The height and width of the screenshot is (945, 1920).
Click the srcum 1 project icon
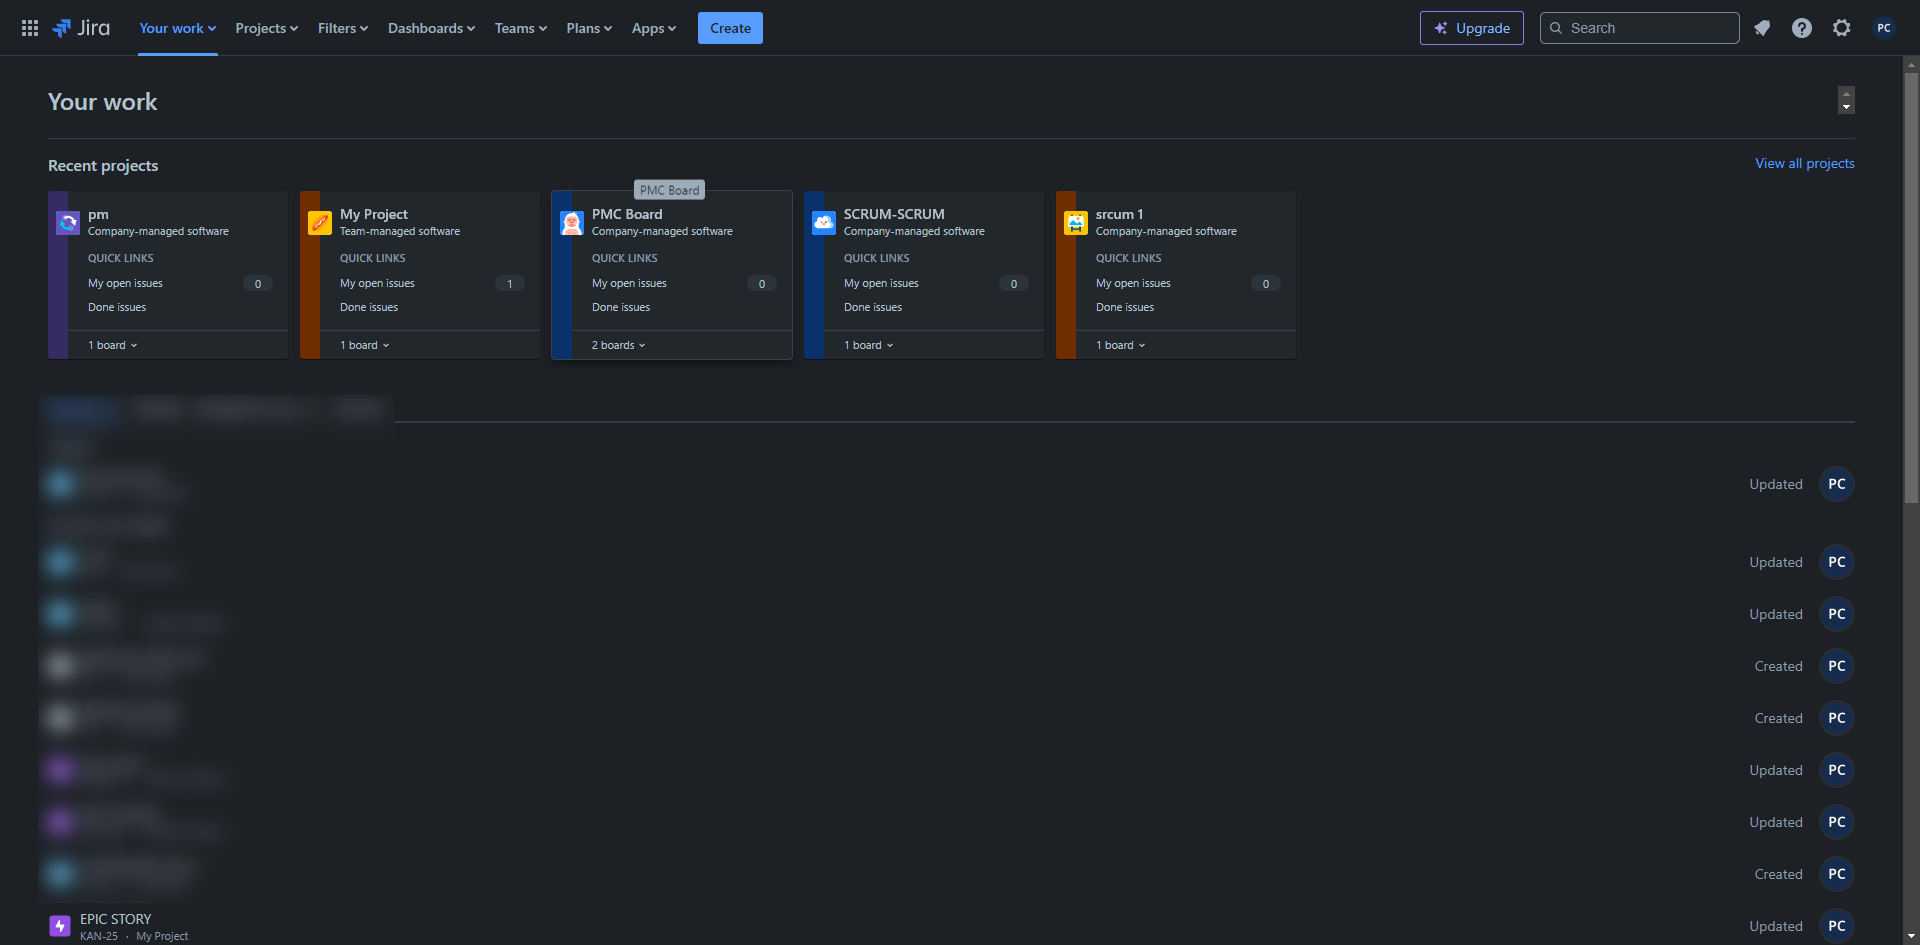pyautogui.click(x=1076, y=223)
